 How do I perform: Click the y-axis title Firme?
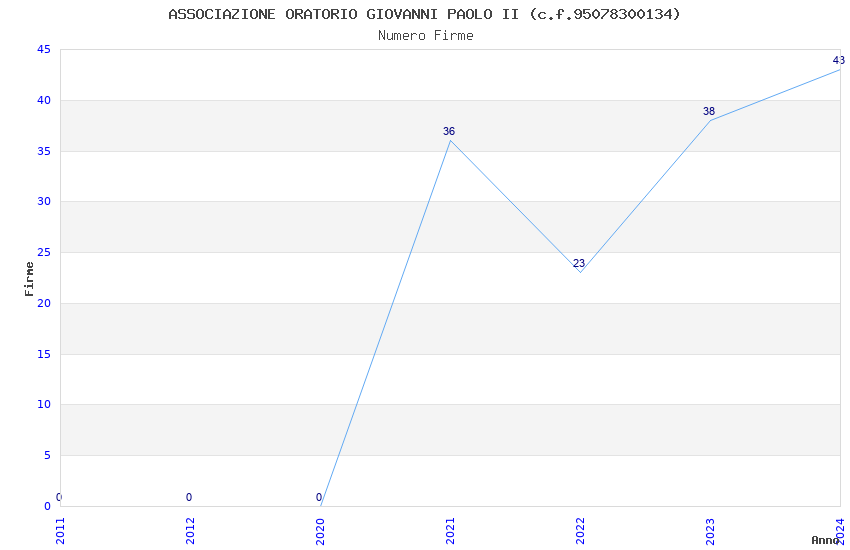pos(29,279)
